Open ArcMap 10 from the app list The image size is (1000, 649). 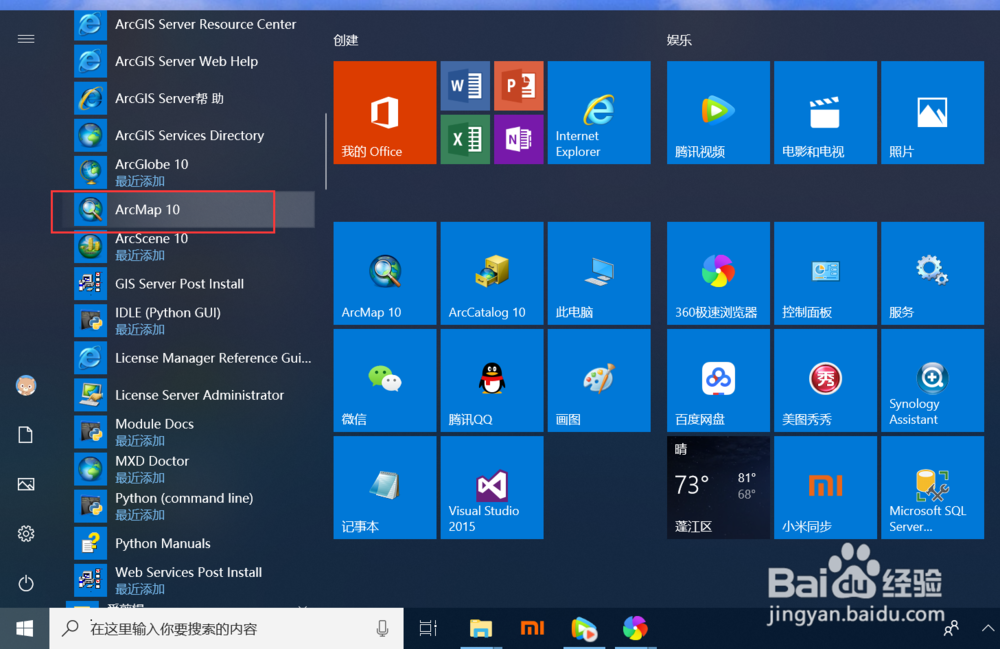click(189, 210)
